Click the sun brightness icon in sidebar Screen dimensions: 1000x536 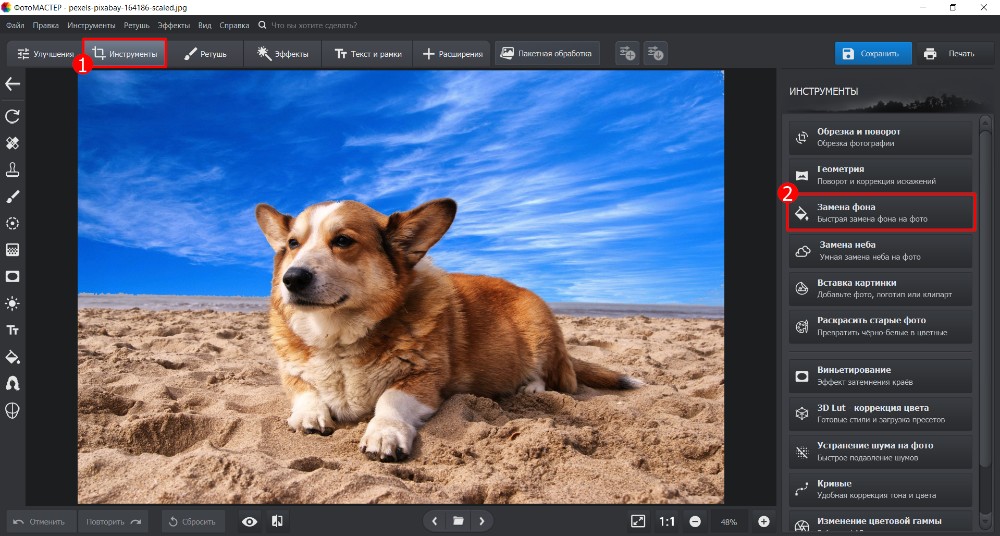tap(13, 303)
